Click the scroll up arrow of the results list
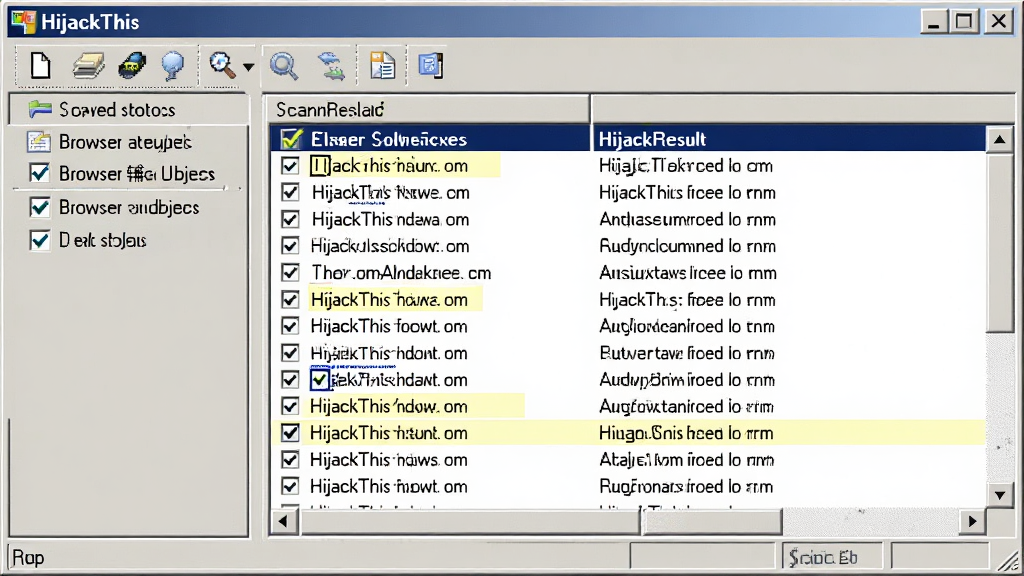 click(999, 140)
